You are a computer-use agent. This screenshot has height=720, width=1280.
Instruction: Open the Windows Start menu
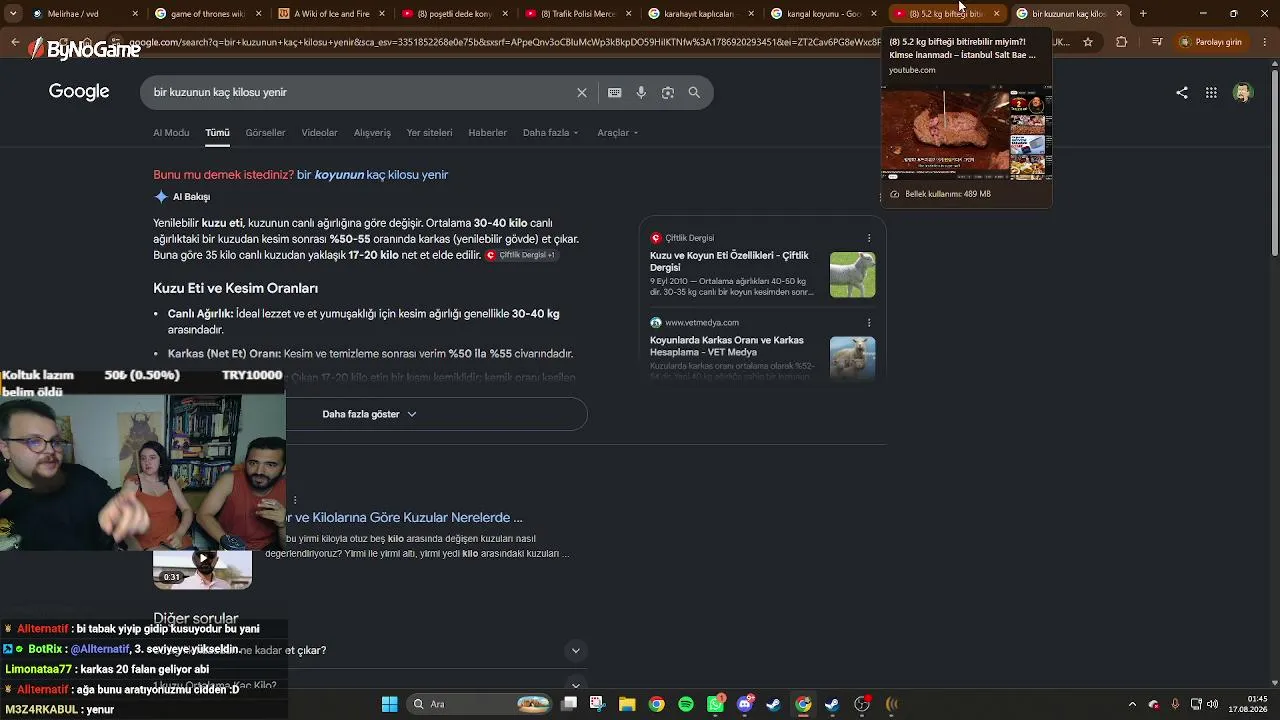(389, 704)
